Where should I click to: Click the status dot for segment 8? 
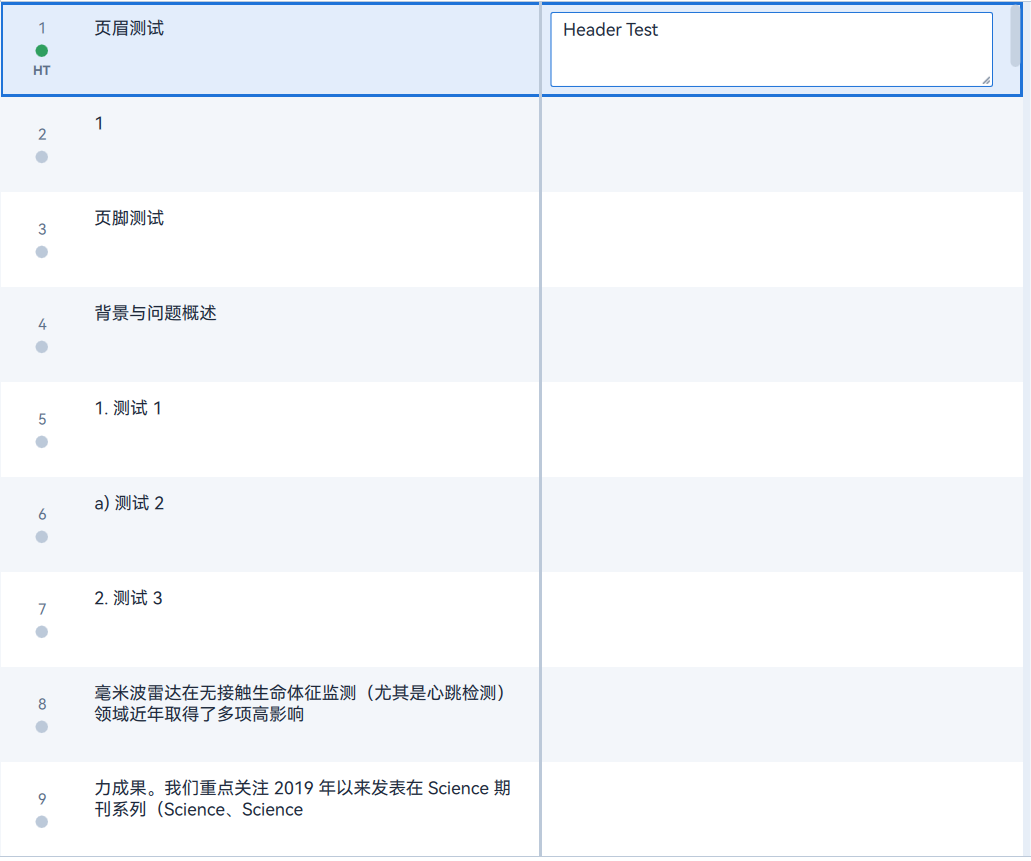[x=42, y=727]
